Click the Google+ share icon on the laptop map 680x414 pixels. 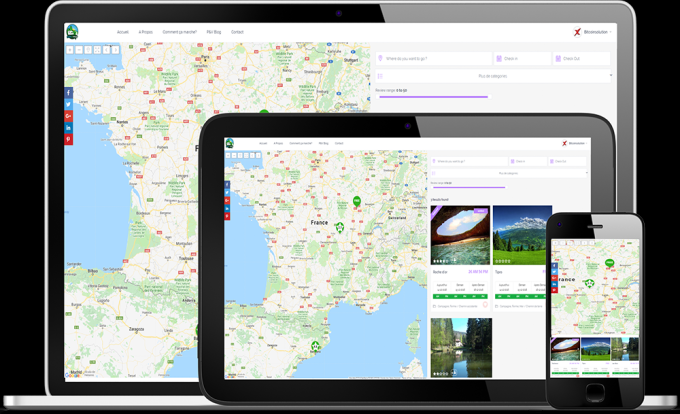(69, 117)
